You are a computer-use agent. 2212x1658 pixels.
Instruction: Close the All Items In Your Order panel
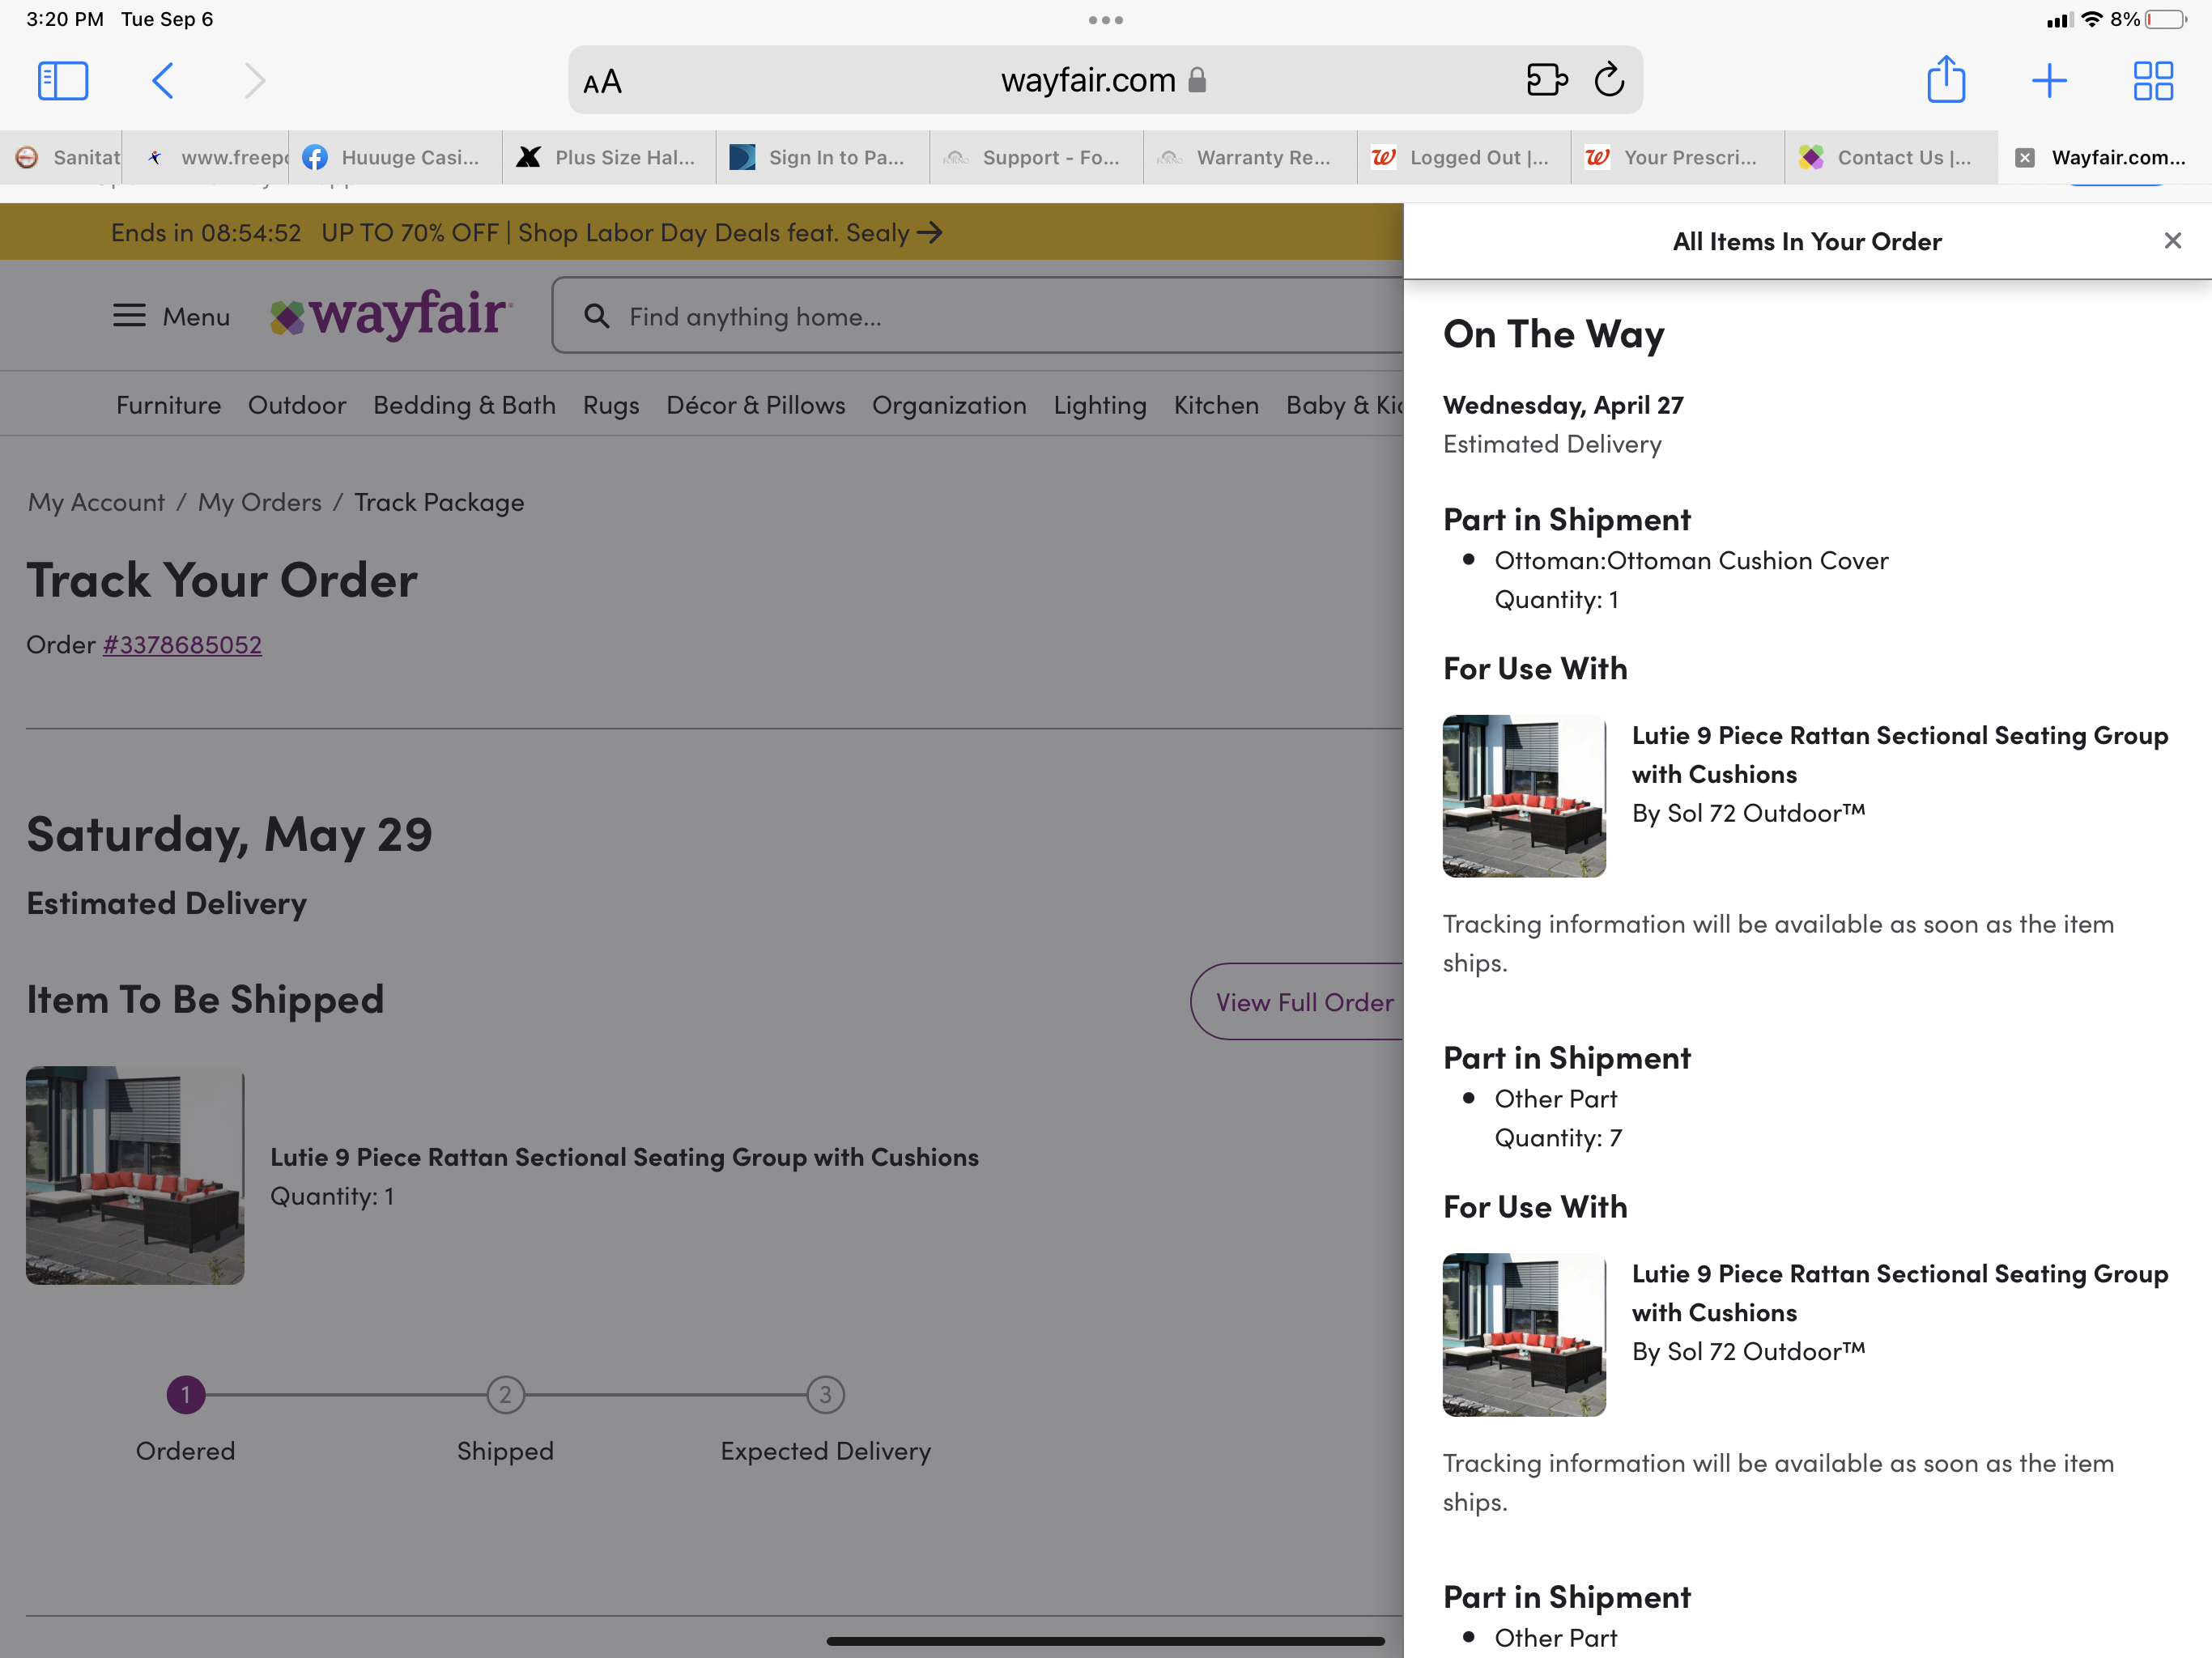2172,241
